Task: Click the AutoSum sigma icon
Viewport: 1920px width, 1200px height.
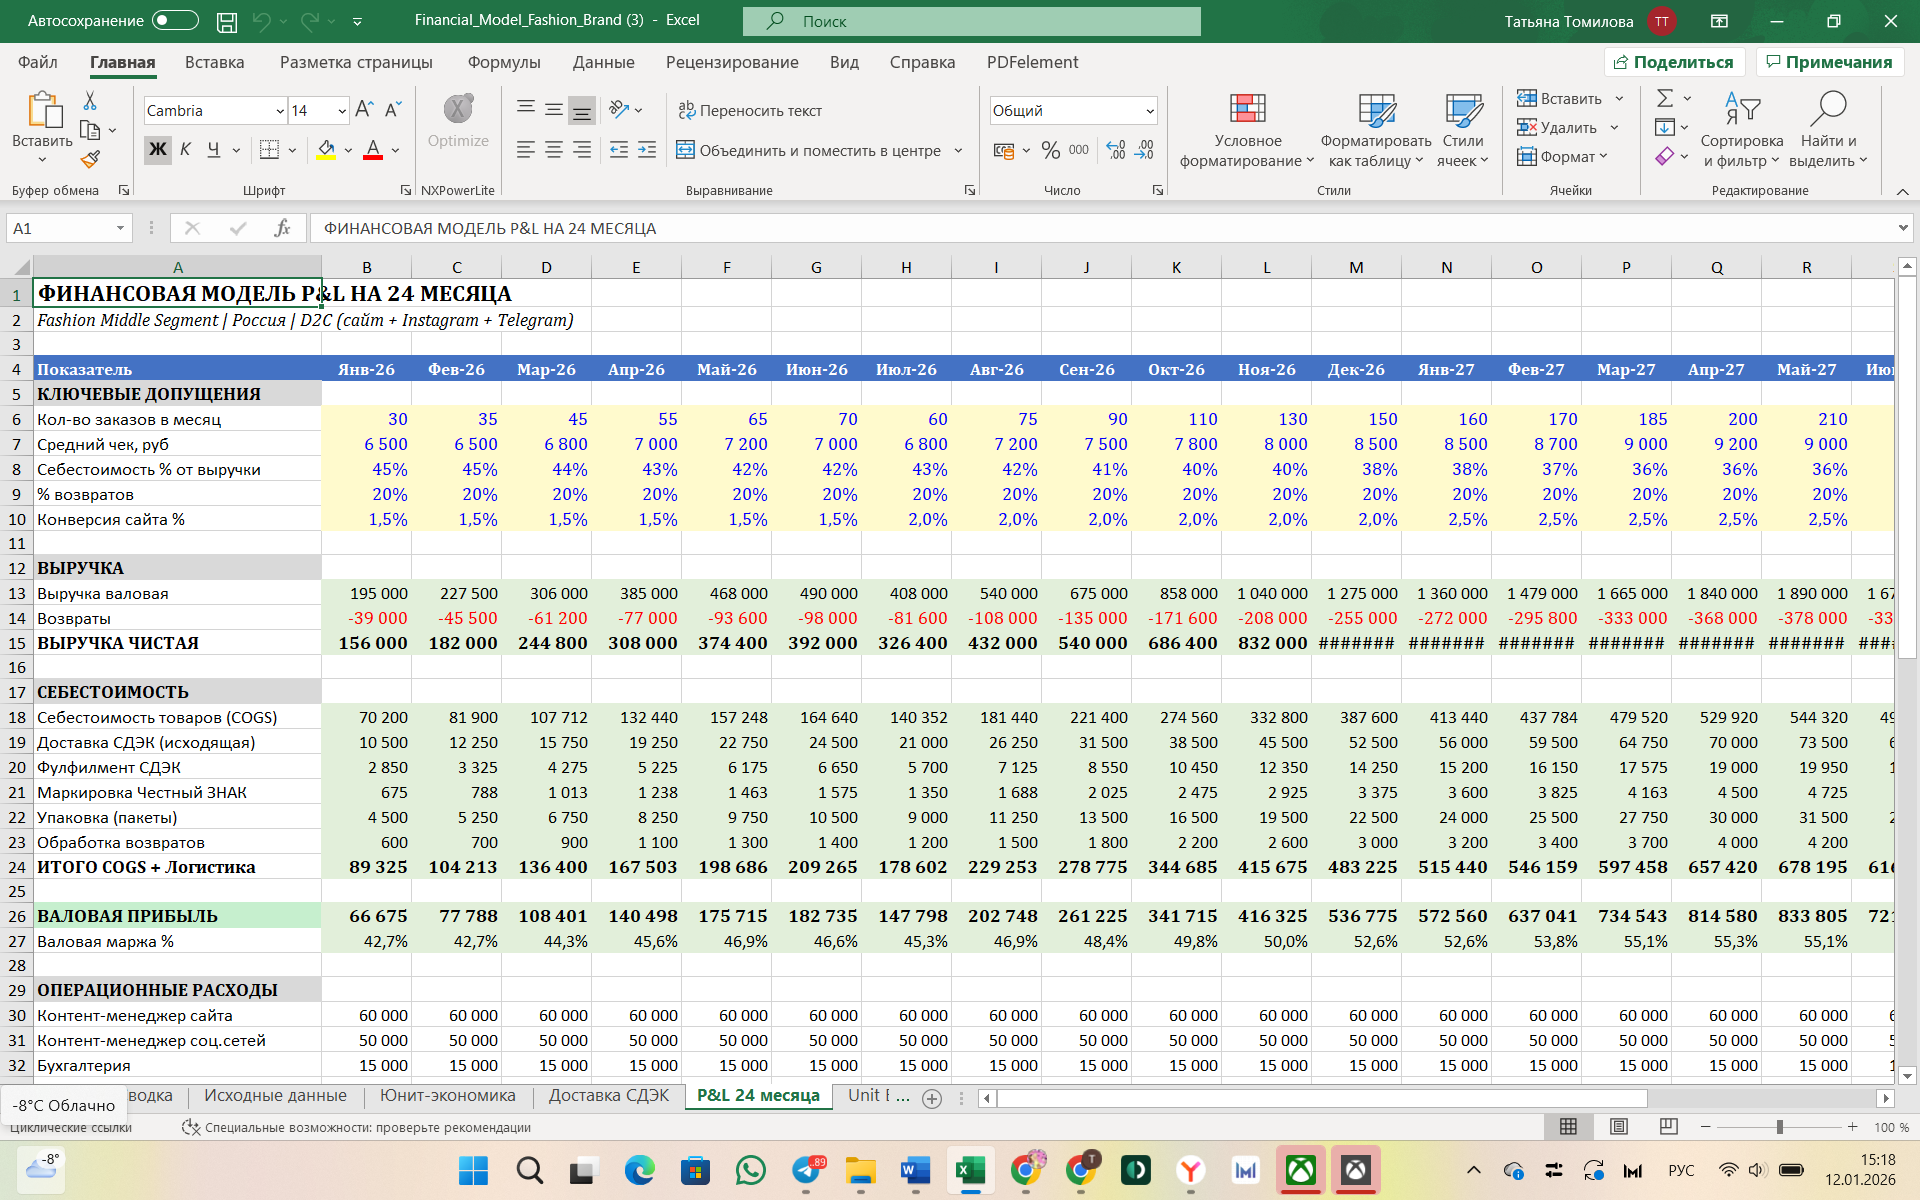Action: (1664, 98)
